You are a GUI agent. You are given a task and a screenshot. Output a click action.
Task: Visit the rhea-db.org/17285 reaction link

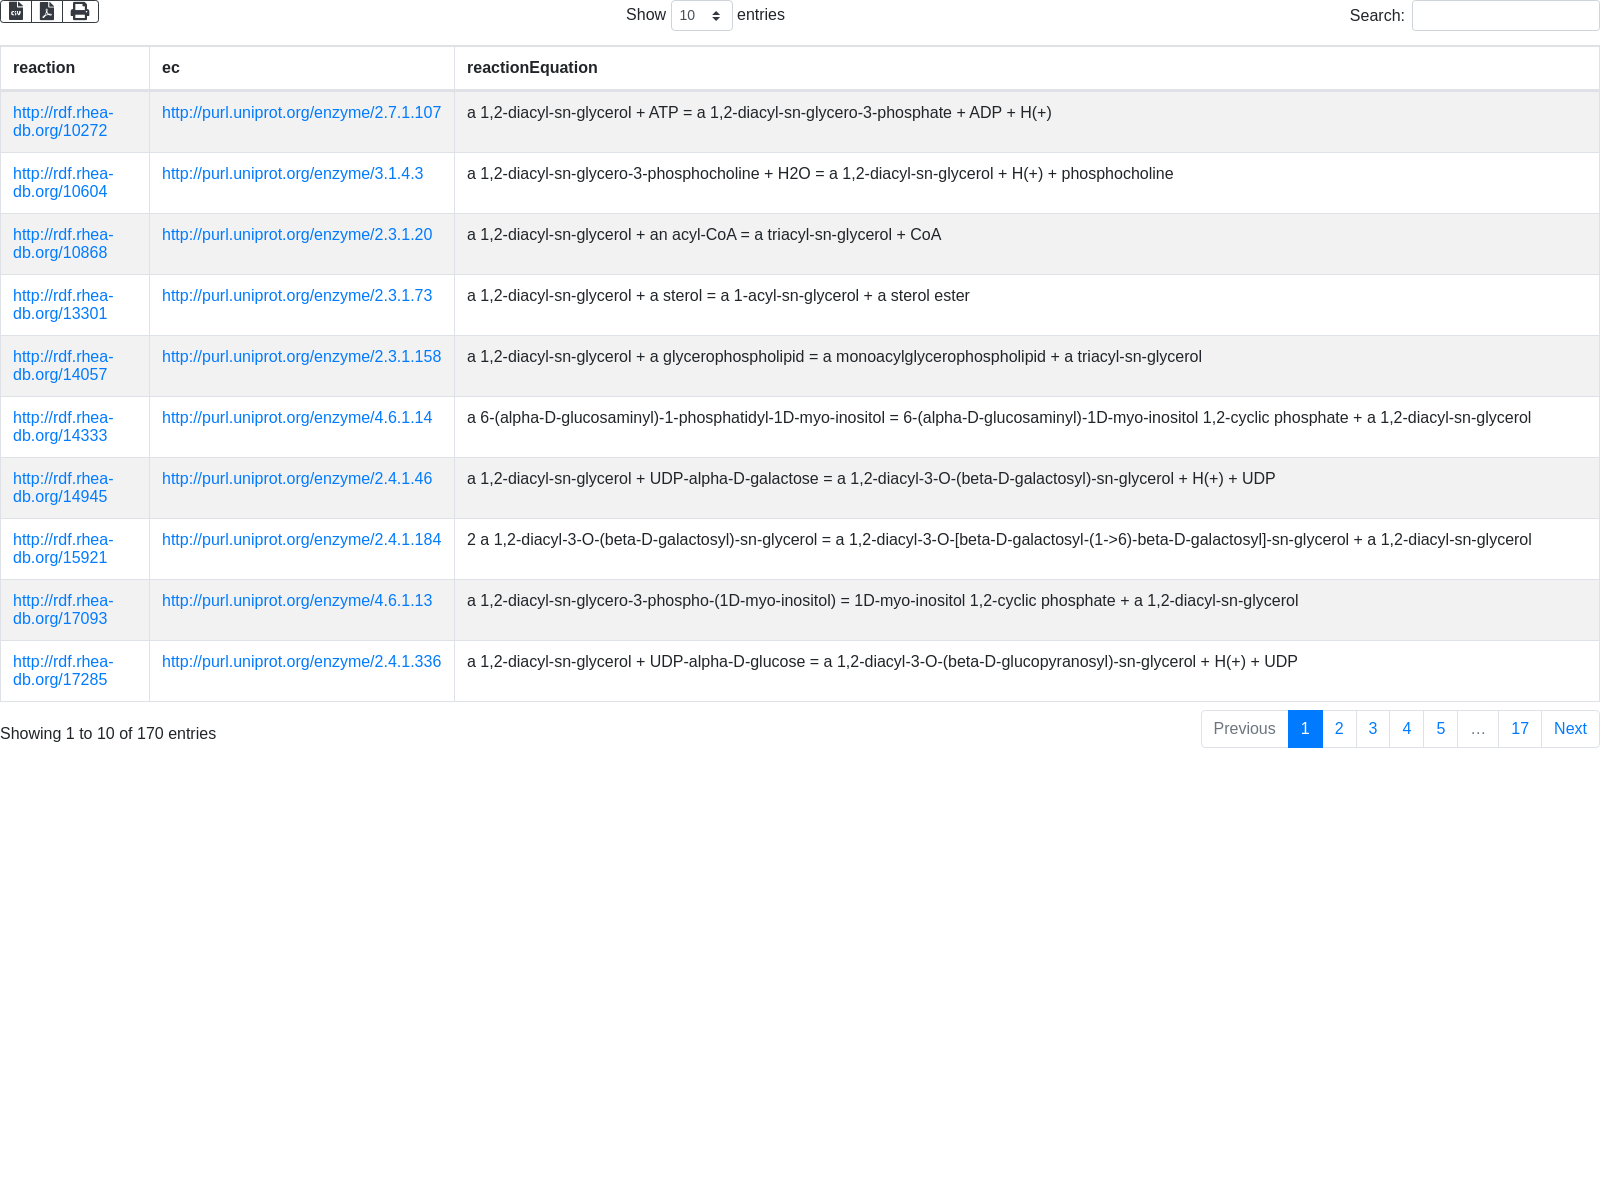62,671
